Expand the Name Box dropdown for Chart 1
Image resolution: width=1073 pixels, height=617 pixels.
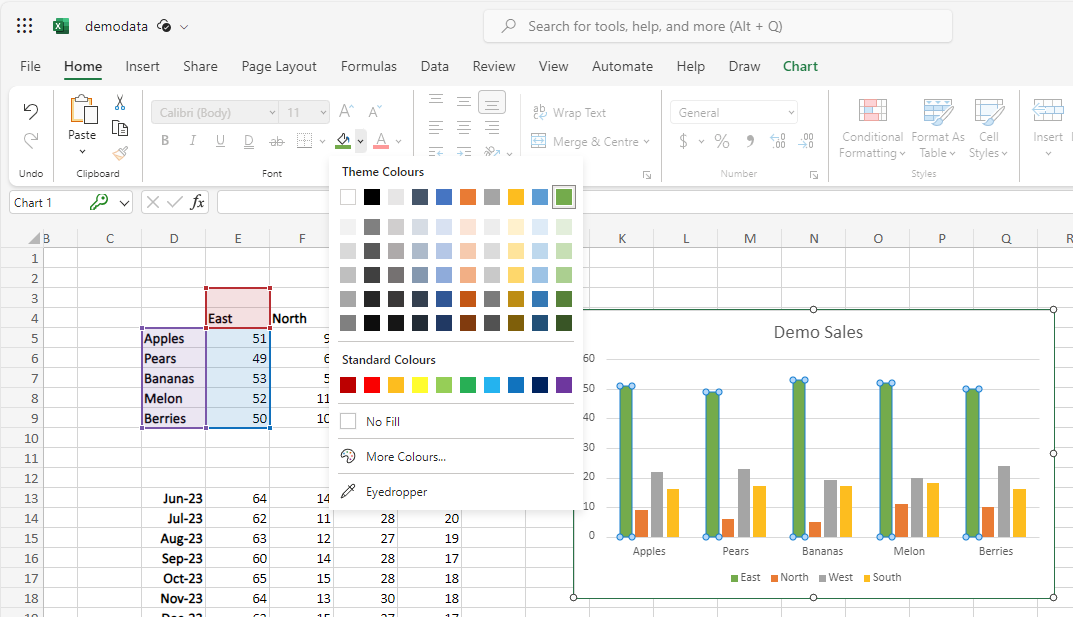[x=124, y=203]
